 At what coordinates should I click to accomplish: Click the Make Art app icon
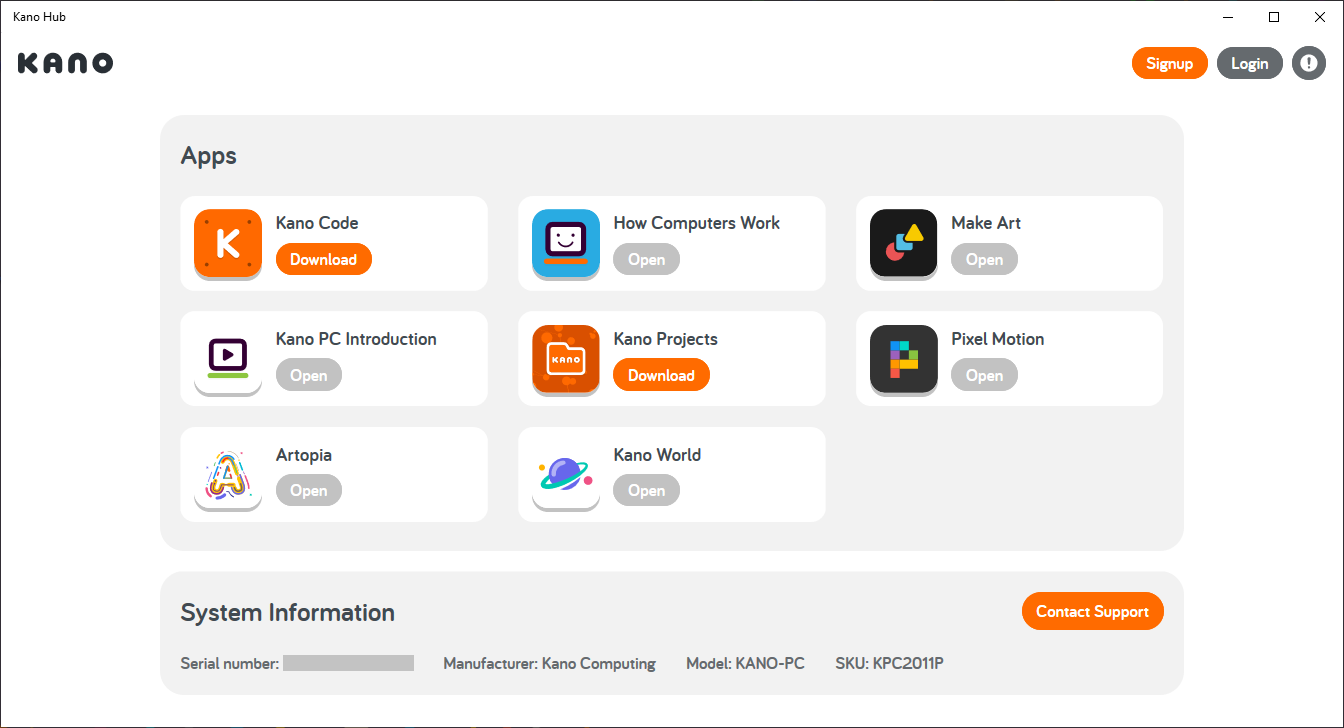click(x=904, y=244)
